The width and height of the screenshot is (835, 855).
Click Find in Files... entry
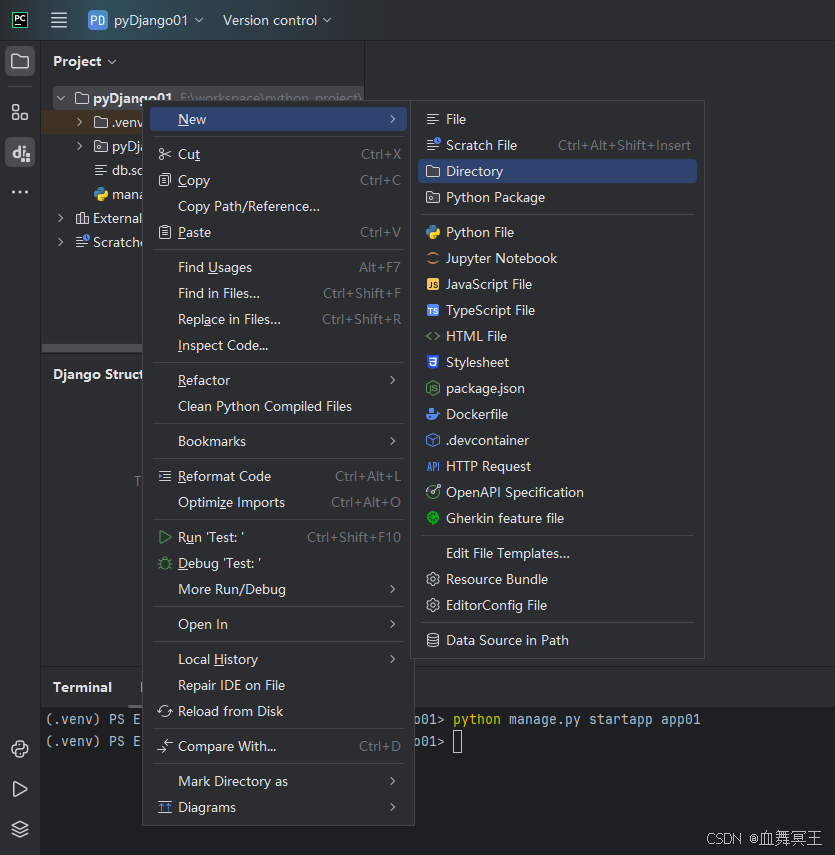point(279,293)
